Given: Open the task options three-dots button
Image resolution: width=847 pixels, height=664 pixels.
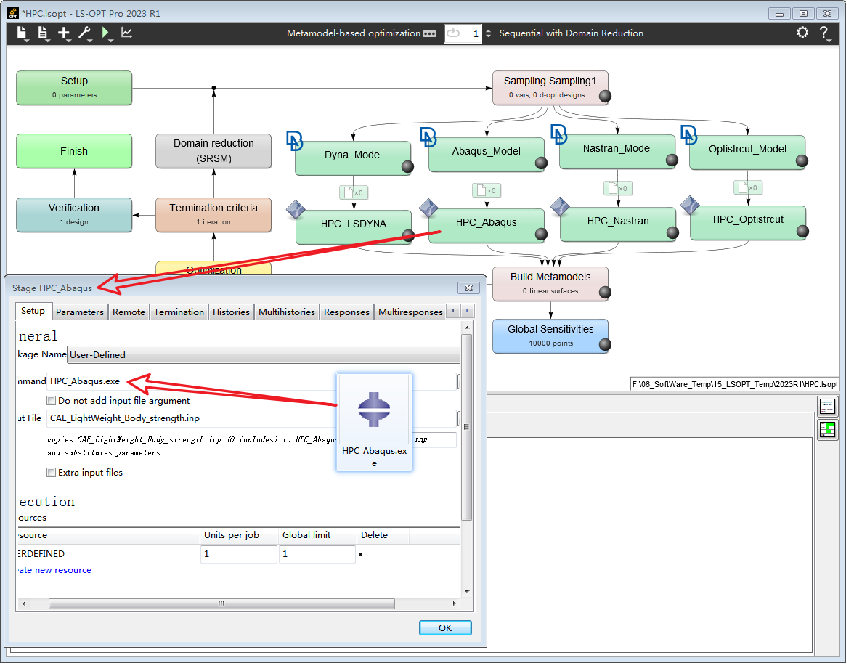Looking at the screenshot, I should pyautogui.click(x=429, y=33).
